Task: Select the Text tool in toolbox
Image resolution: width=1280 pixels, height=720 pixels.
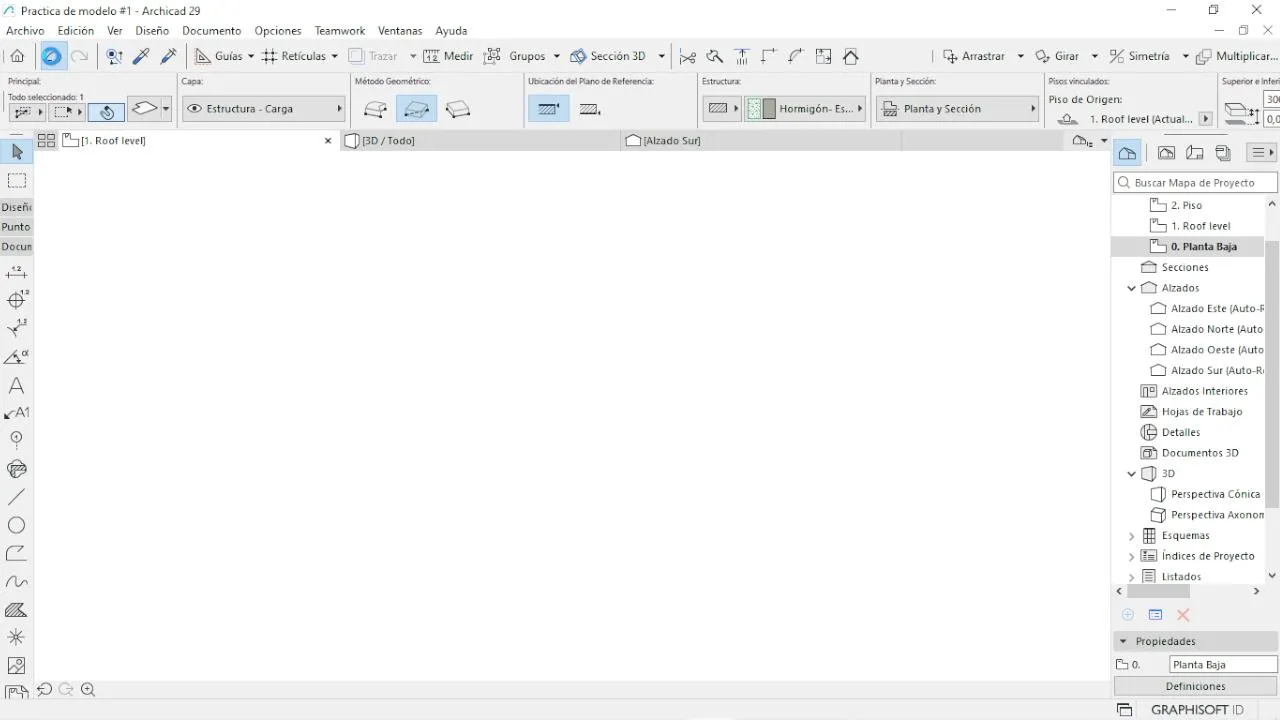Action: click(x=17, y=385)
